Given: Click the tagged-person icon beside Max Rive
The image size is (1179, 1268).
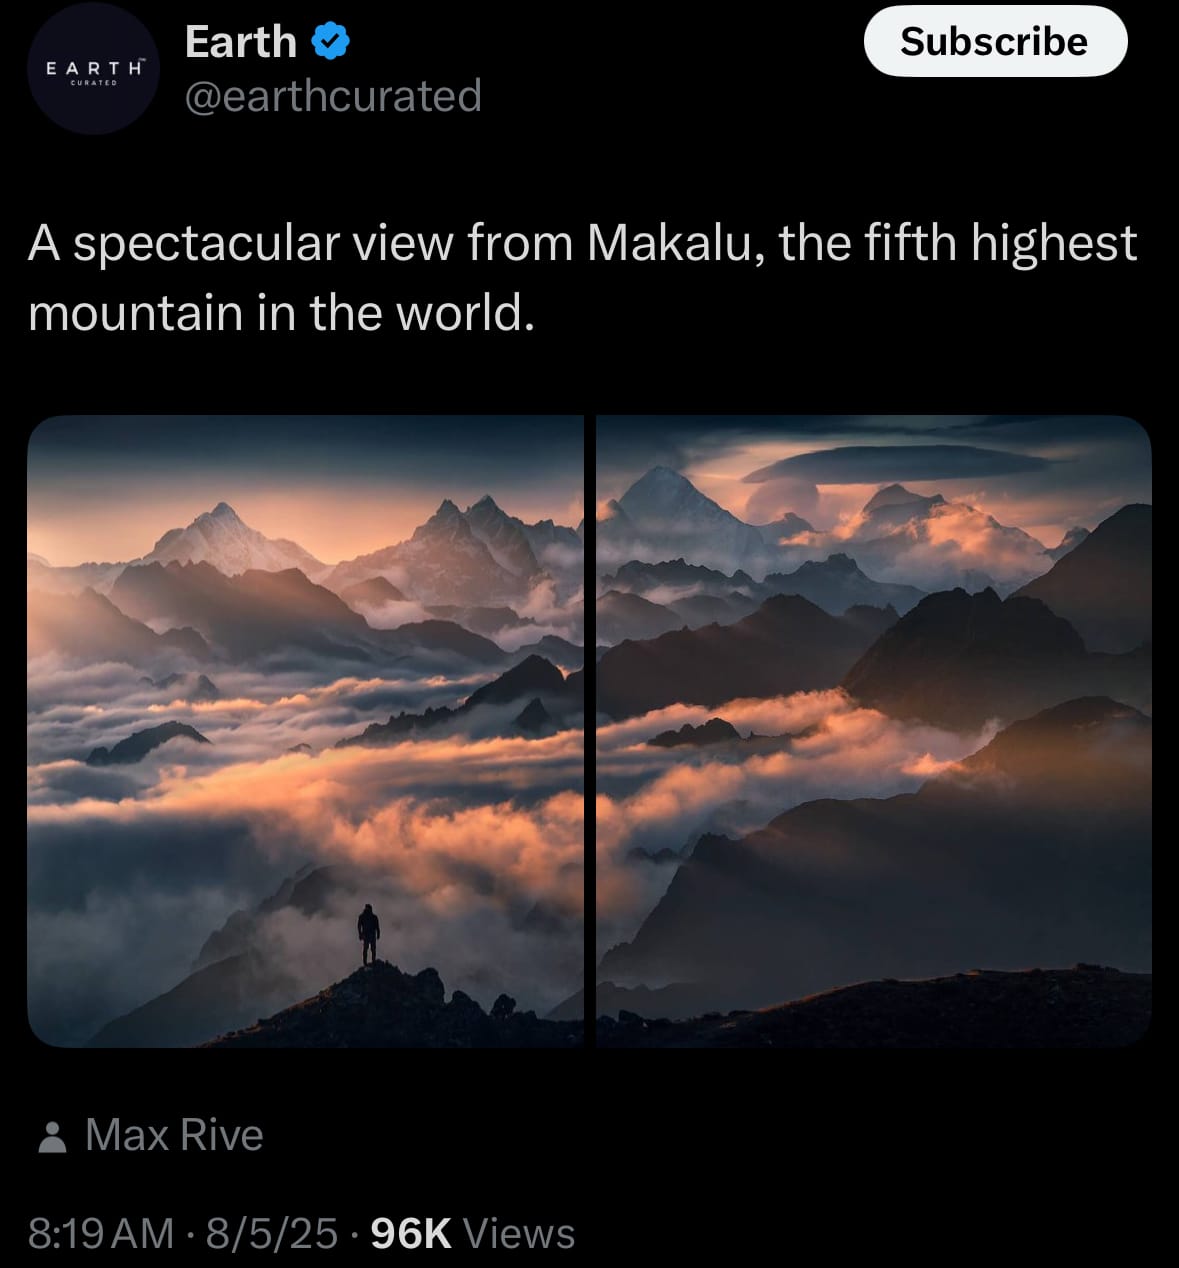Looking at the screenshot, I should [x=52, y=1137].
